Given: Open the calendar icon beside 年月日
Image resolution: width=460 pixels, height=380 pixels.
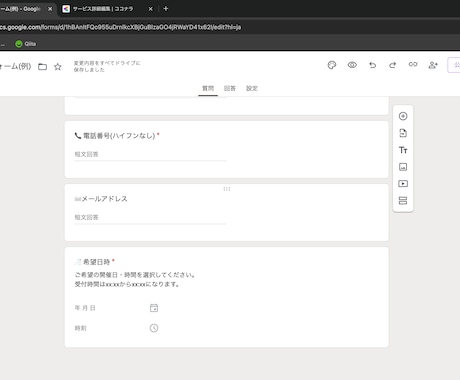Looking at the screenshot, I should pyautogui.click(x=154, y=308).
